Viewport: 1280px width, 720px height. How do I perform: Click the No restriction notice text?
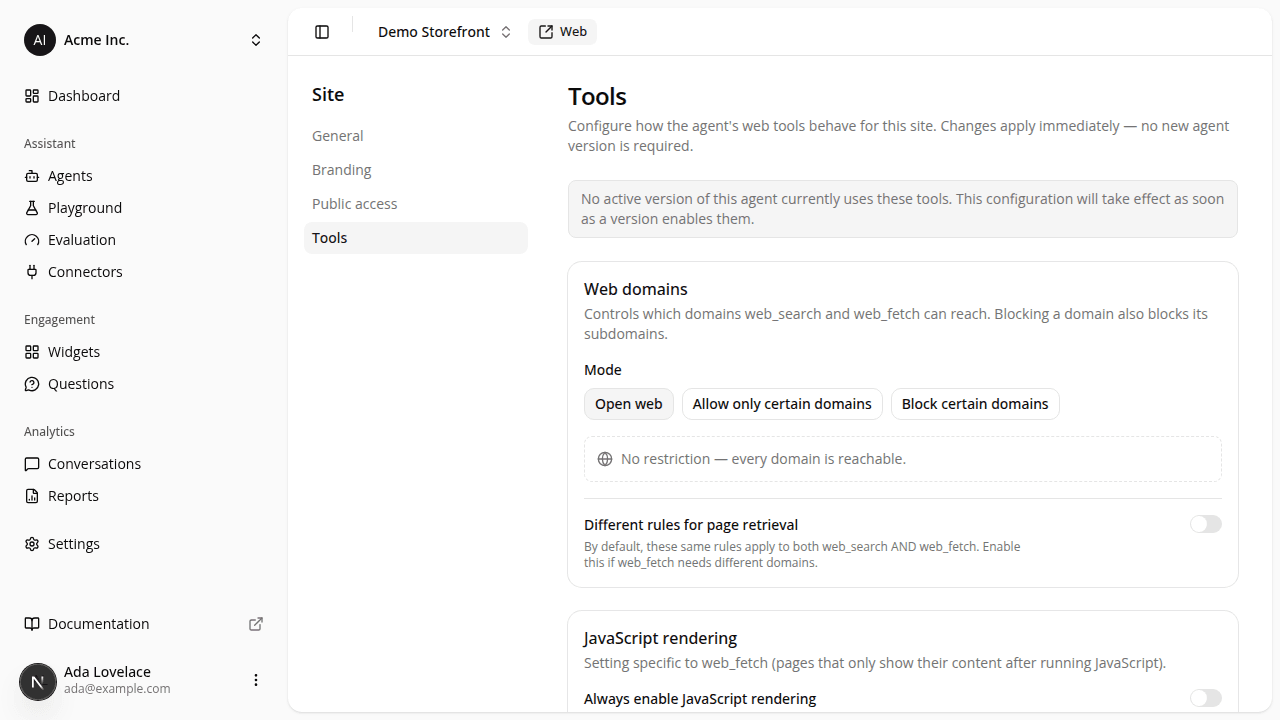(763, 459)
